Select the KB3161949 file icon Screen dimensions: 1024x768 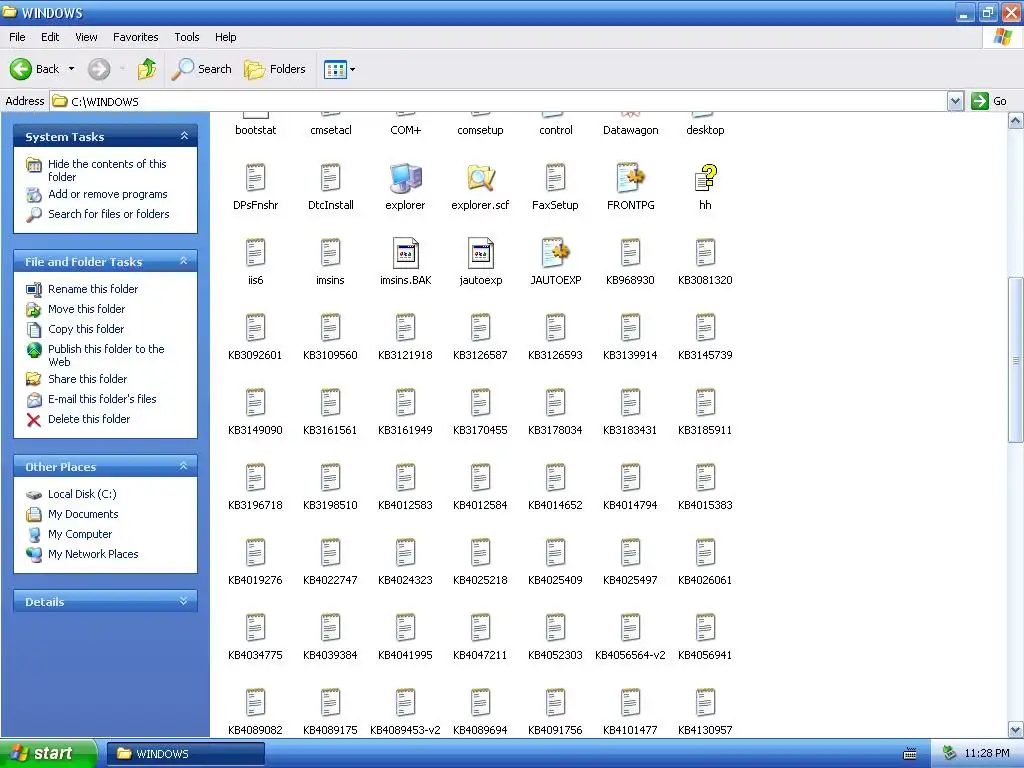[x=405, y=404]
